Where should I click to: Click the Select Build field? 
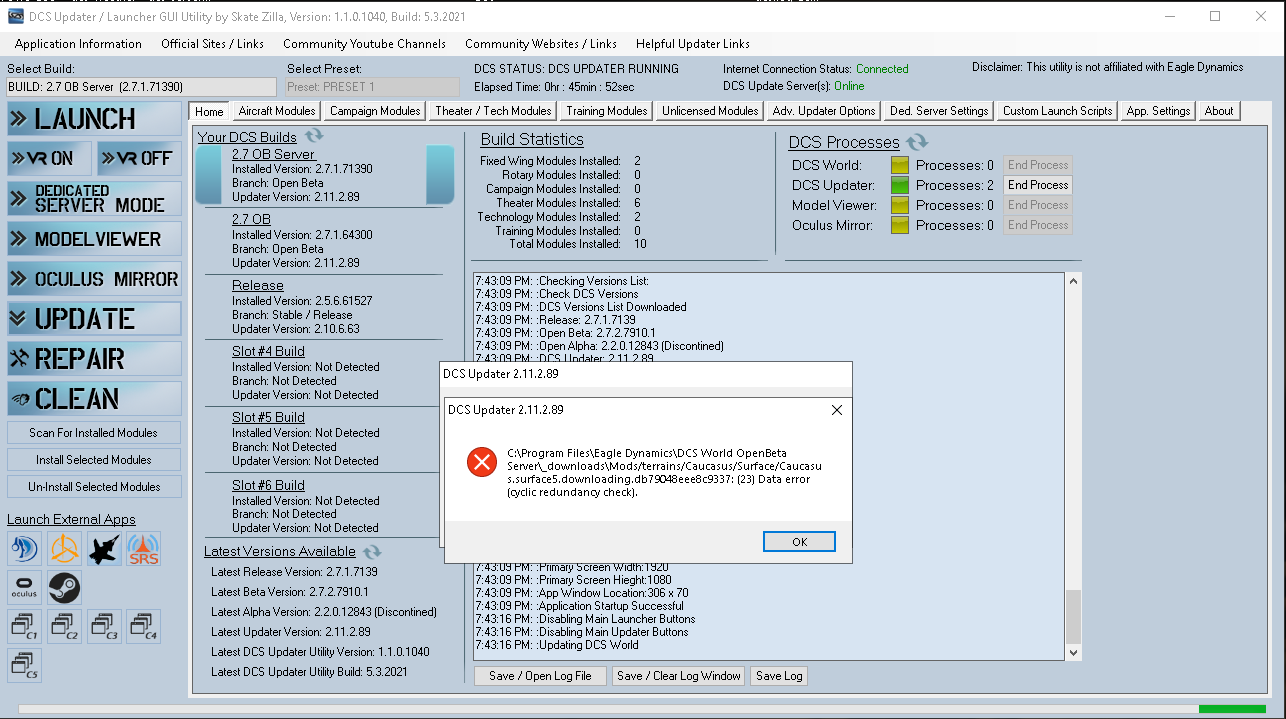click(x=141, y=87)
